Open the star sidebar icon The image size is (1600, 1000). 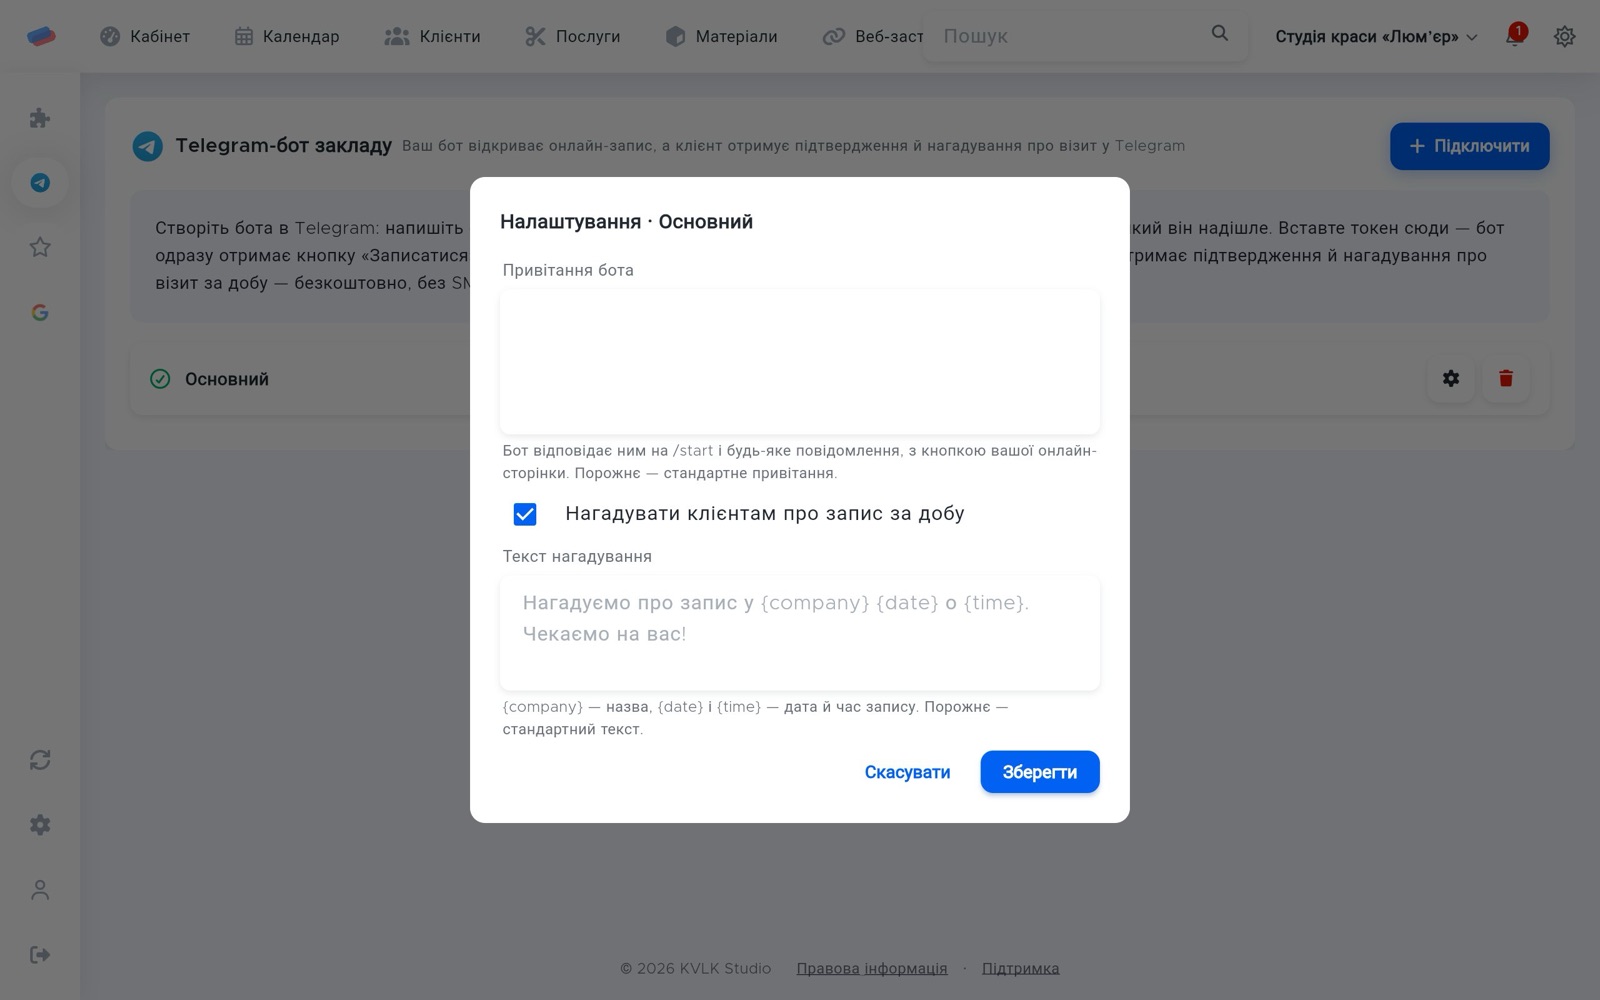click(40, 247)
